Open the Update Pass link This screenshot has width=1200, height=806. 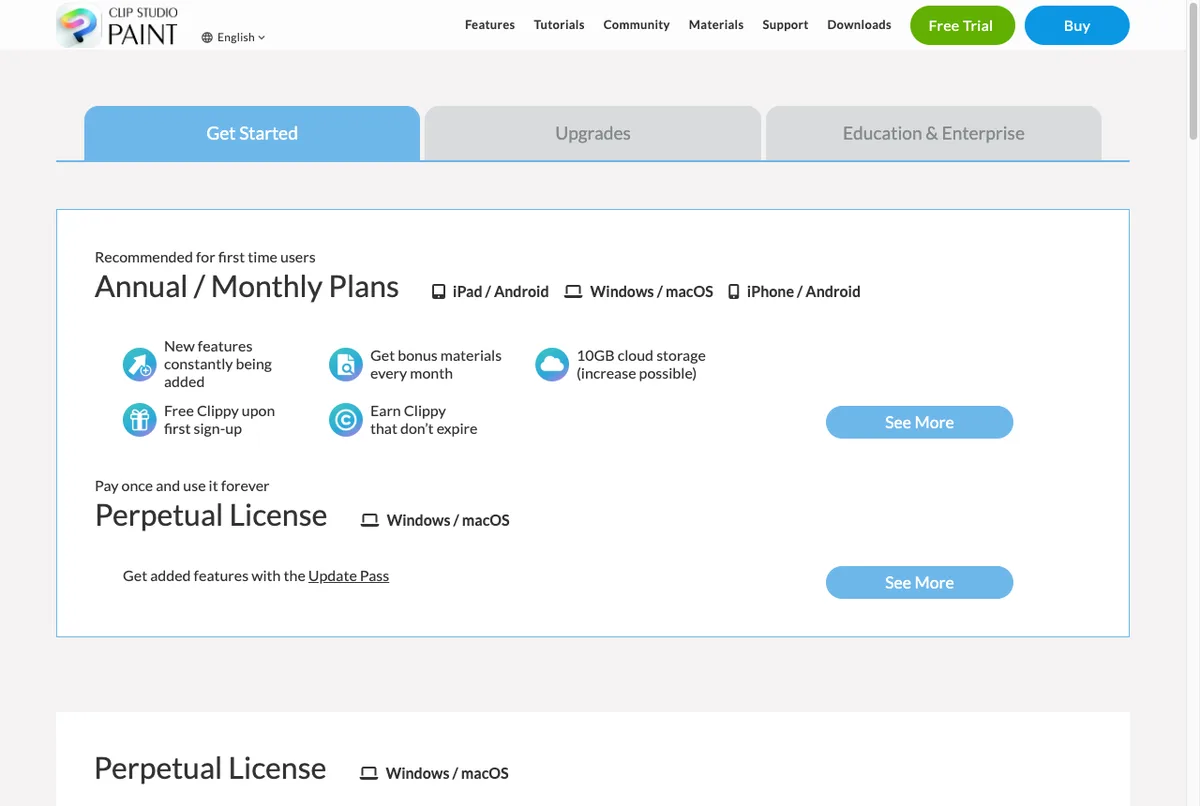pyautogui.click(x=348, y=576)
